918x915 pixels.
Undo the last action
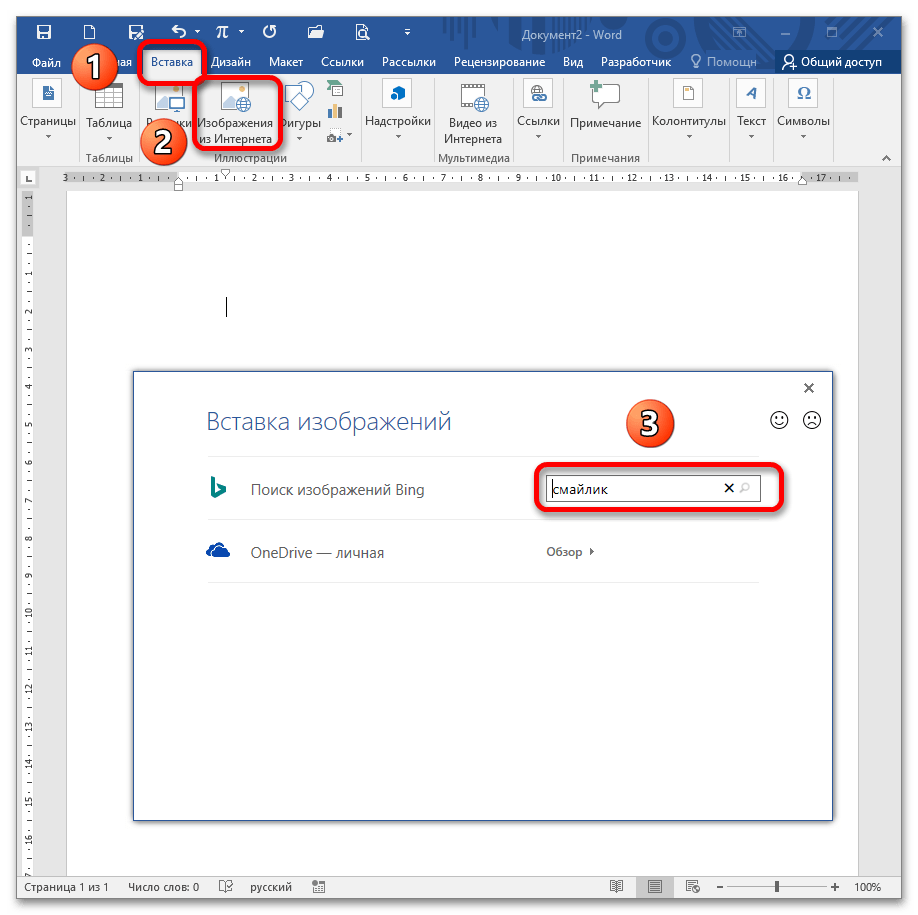179,32
